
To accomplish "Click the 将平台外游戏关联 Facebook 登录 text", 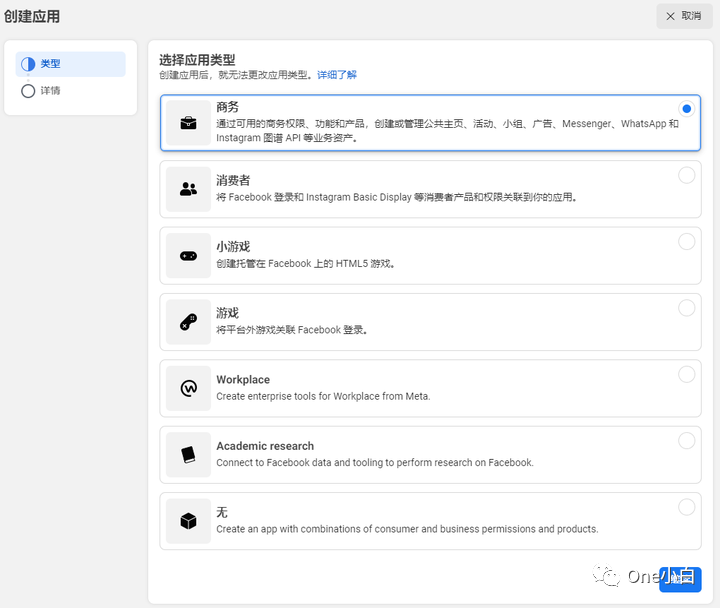I will click(x=292, y=330).
